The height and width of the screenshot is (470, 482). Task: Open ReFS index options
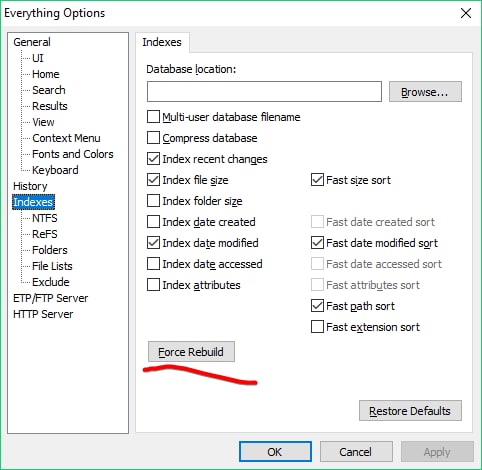pyautogui.click(x=45, y=234)
